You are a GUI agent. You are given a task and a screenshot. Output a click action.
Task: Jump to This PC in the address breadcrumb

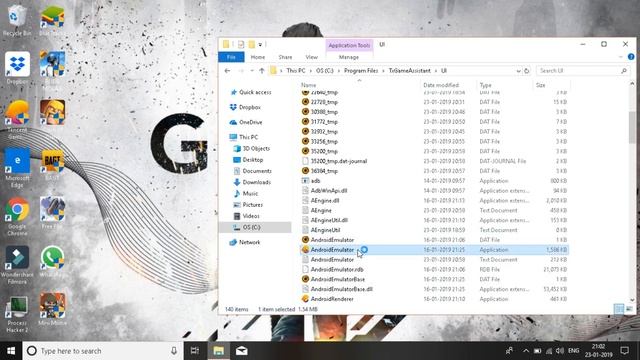pyautogui.click(x=296, y=71)
